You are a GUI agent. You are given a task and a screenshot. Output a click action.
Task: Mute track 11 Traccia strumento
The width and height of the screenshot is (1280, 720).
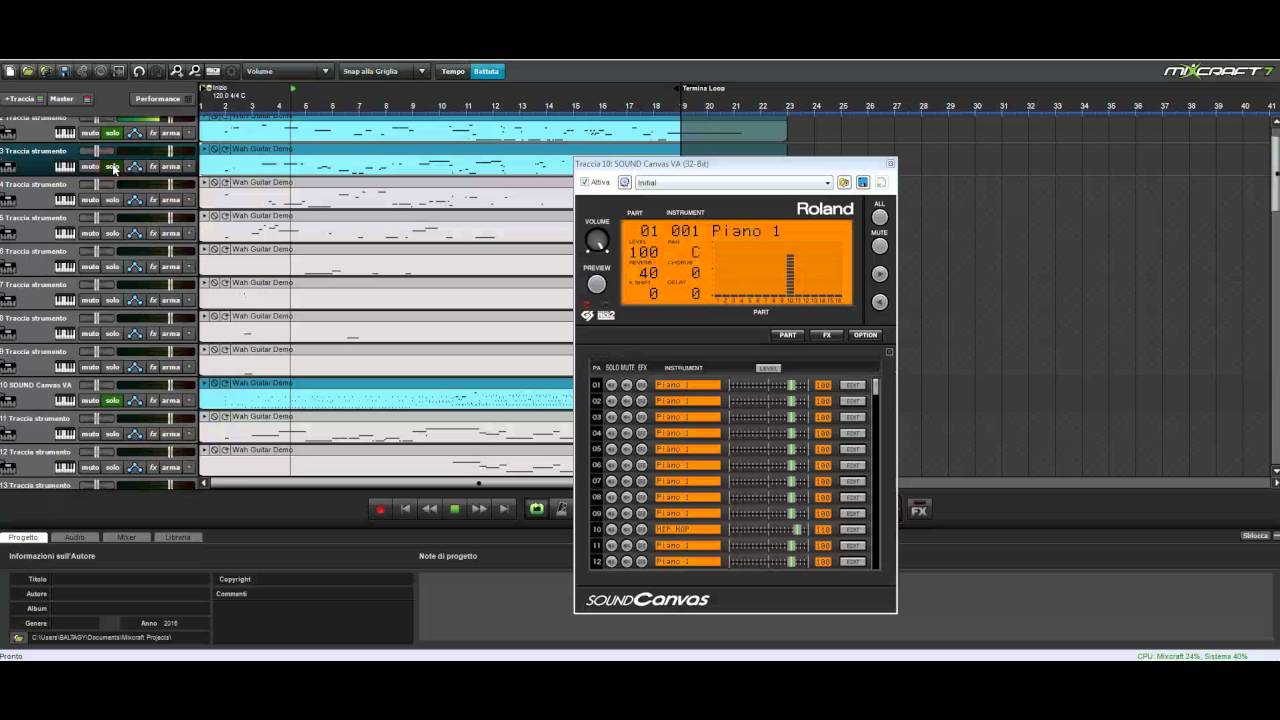click(90, 434)
